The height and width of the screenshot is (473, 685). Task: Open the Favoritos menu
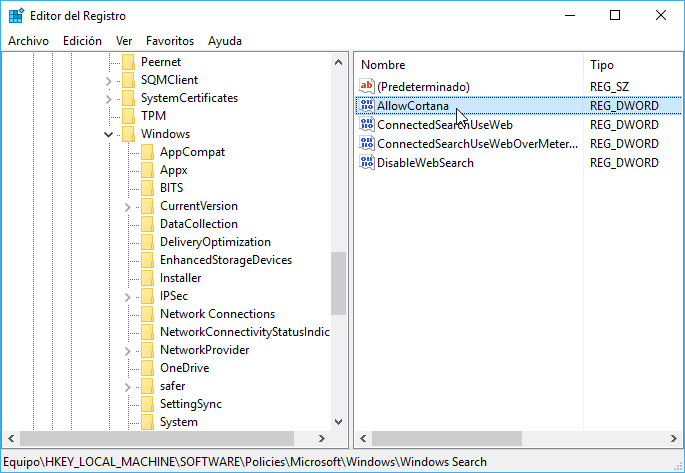coord(170,41)
